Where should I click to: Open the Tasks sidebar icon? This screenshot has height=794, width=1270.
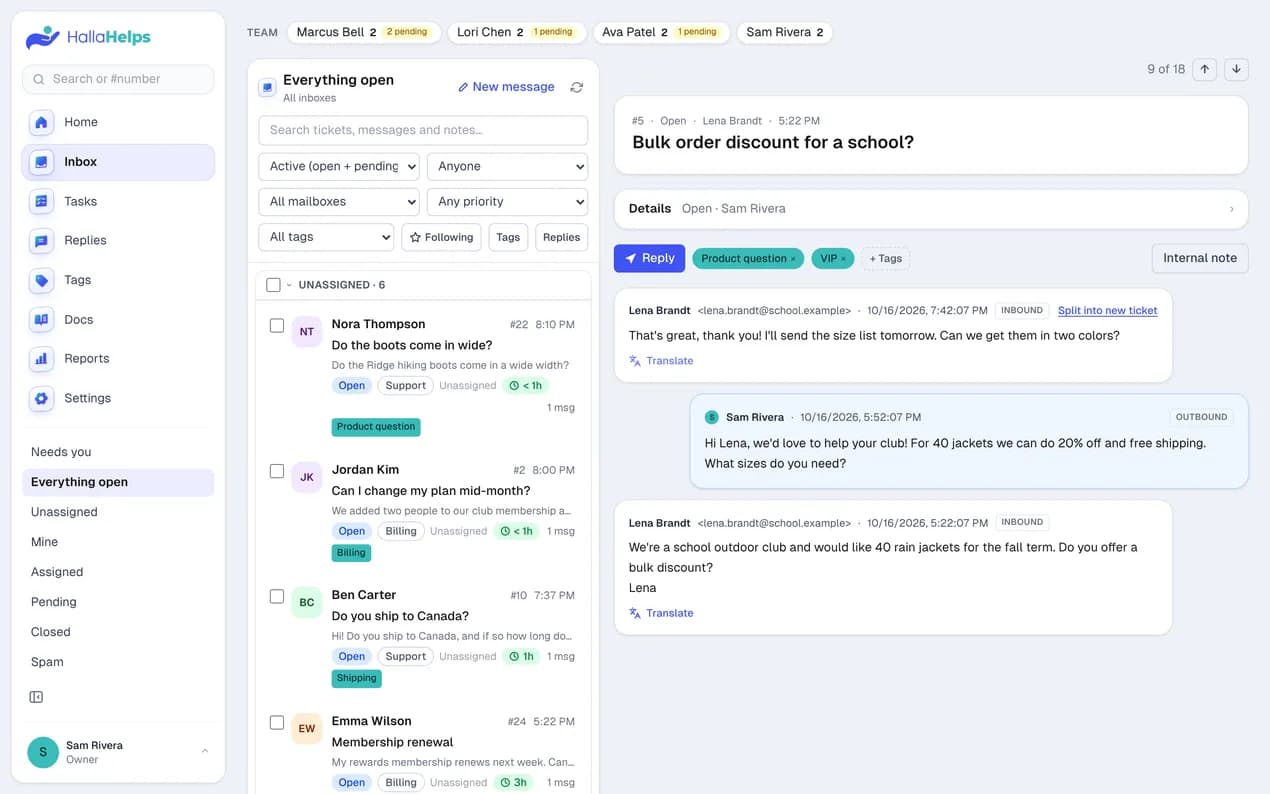click(41, 201)
